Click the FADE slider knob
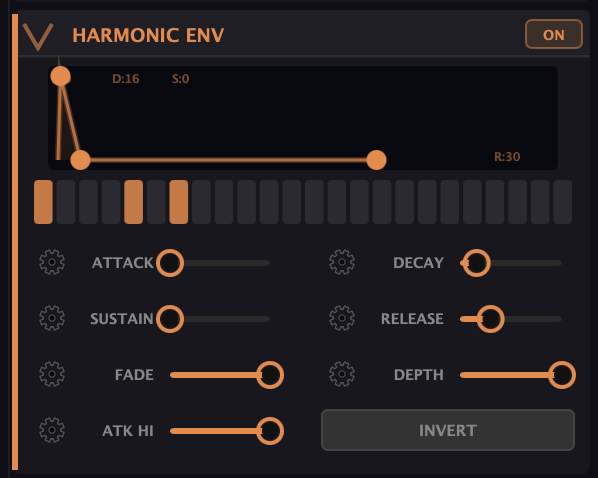 (270, 375)
